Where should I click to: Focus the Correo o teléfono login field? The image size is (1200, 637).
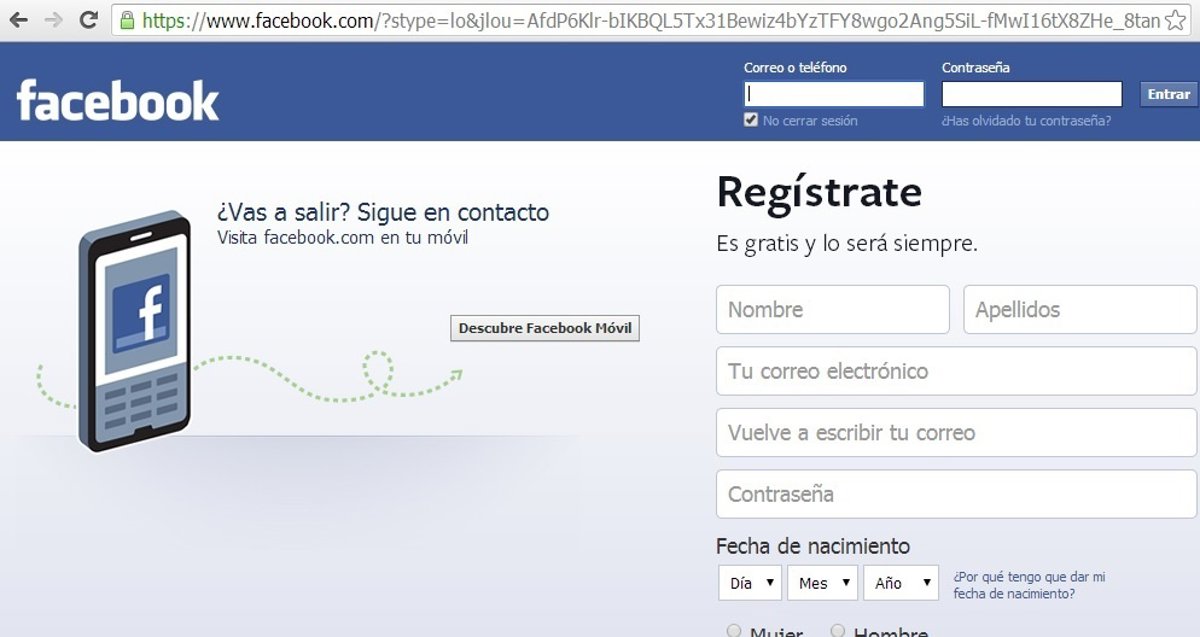click(x=834, y=94)
